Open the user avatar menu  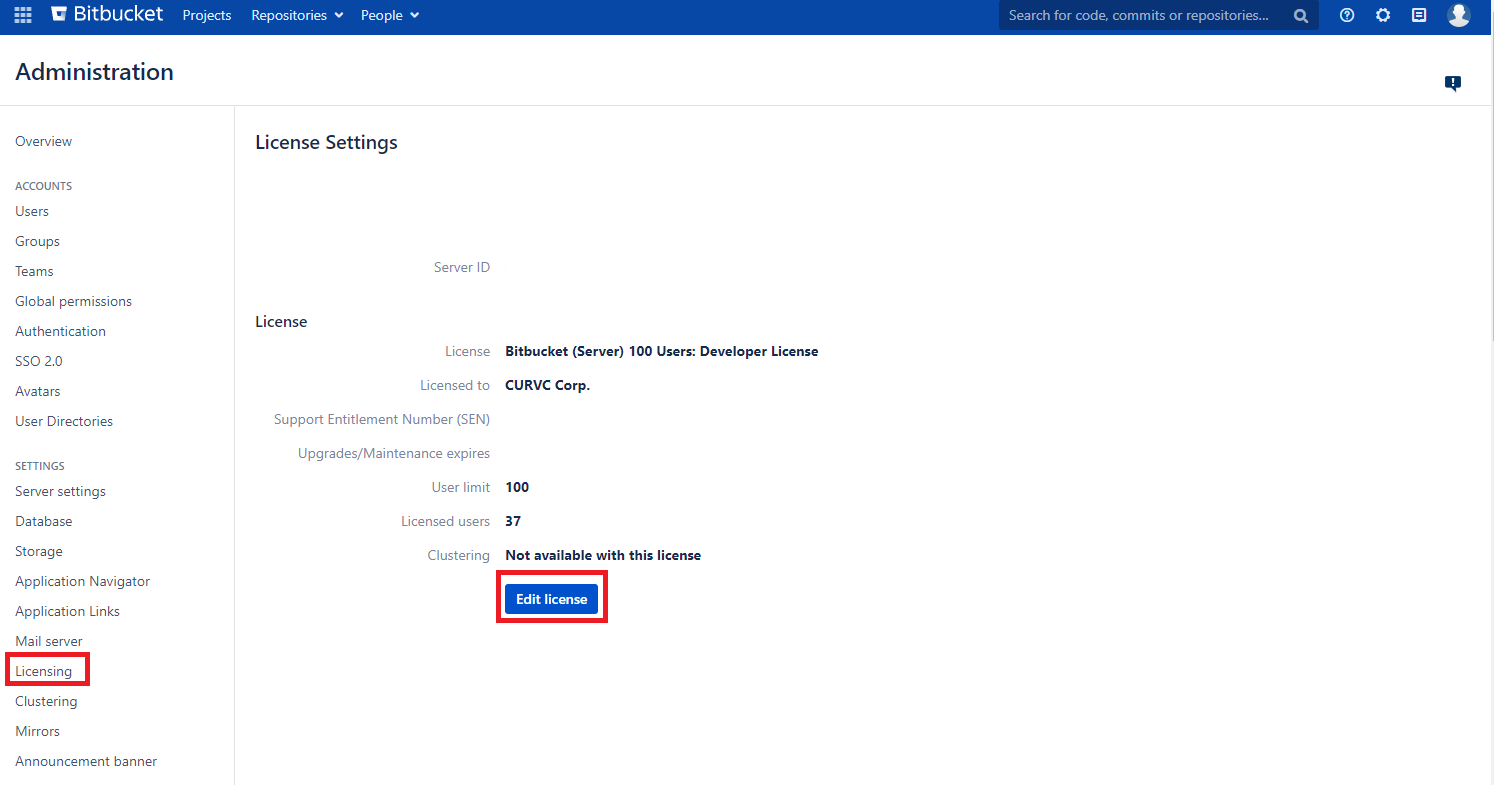(x=1459, y=15)
